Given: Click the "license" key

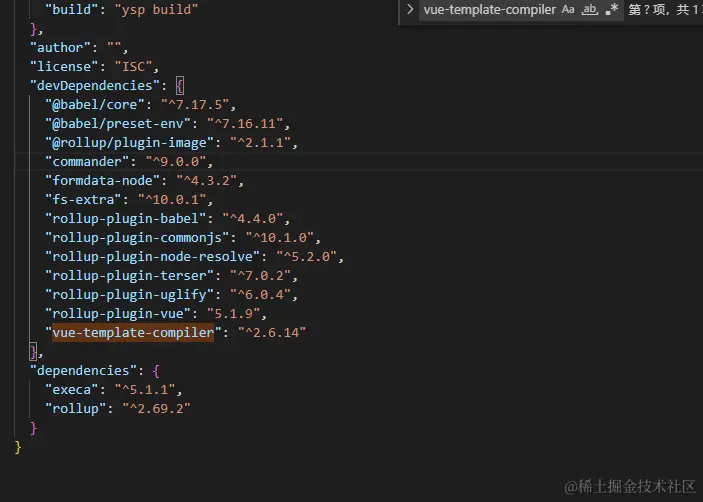Looking at the screenshot, I should [x=64, y=67].
